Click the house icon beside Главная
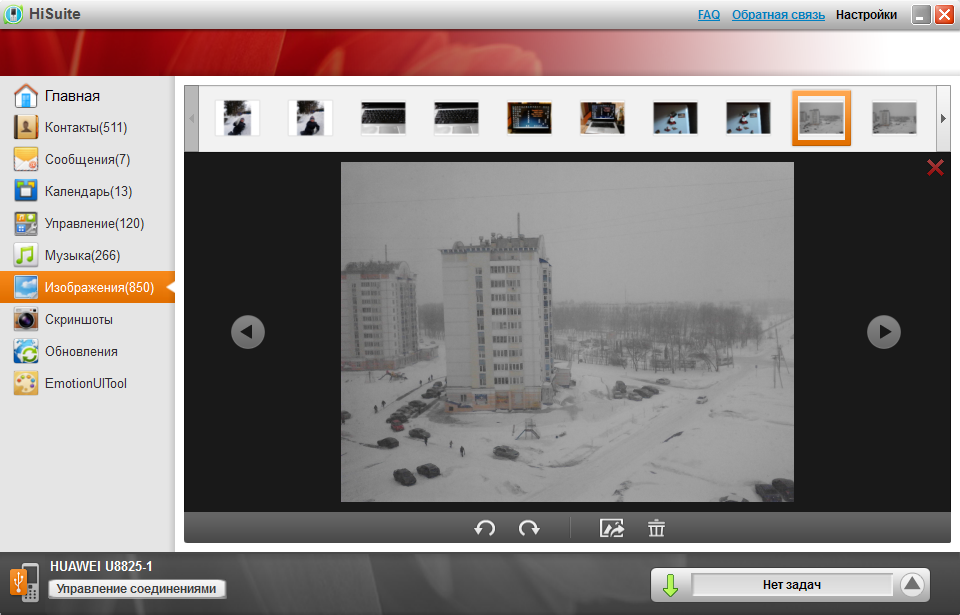 (26, 96)
